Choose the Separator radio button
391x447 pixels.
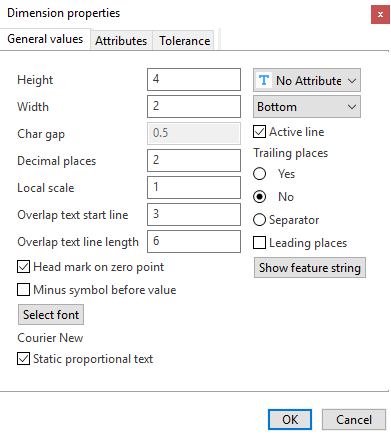[259, 220]
